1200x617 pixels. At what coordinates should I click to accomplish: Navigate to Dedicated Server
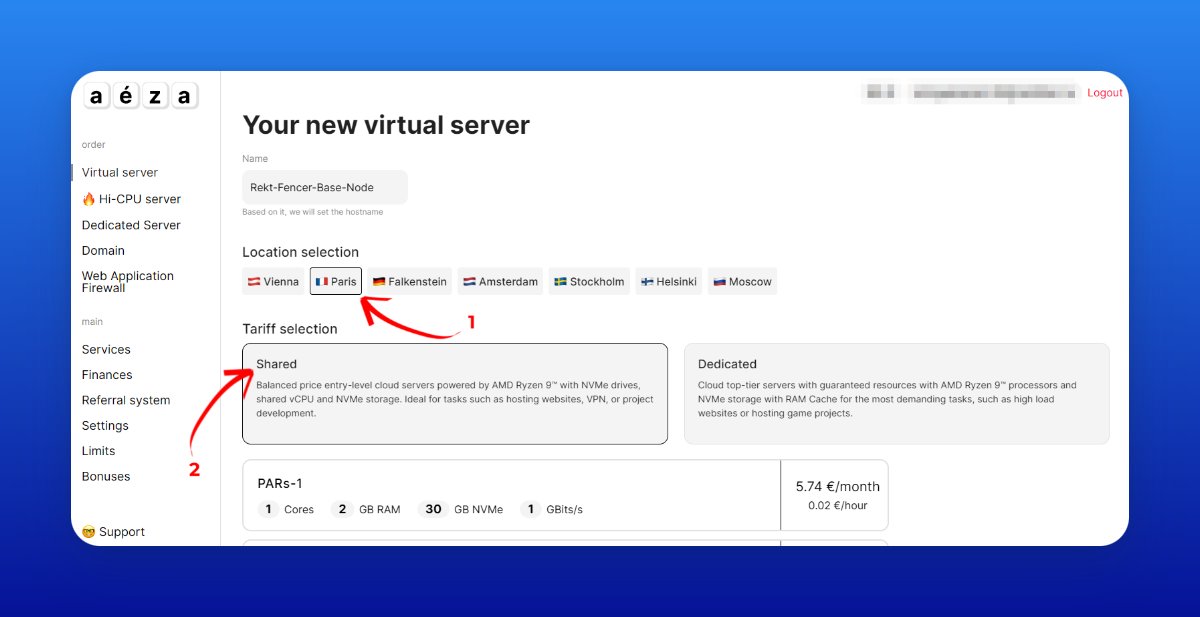[x=130, y=224]
